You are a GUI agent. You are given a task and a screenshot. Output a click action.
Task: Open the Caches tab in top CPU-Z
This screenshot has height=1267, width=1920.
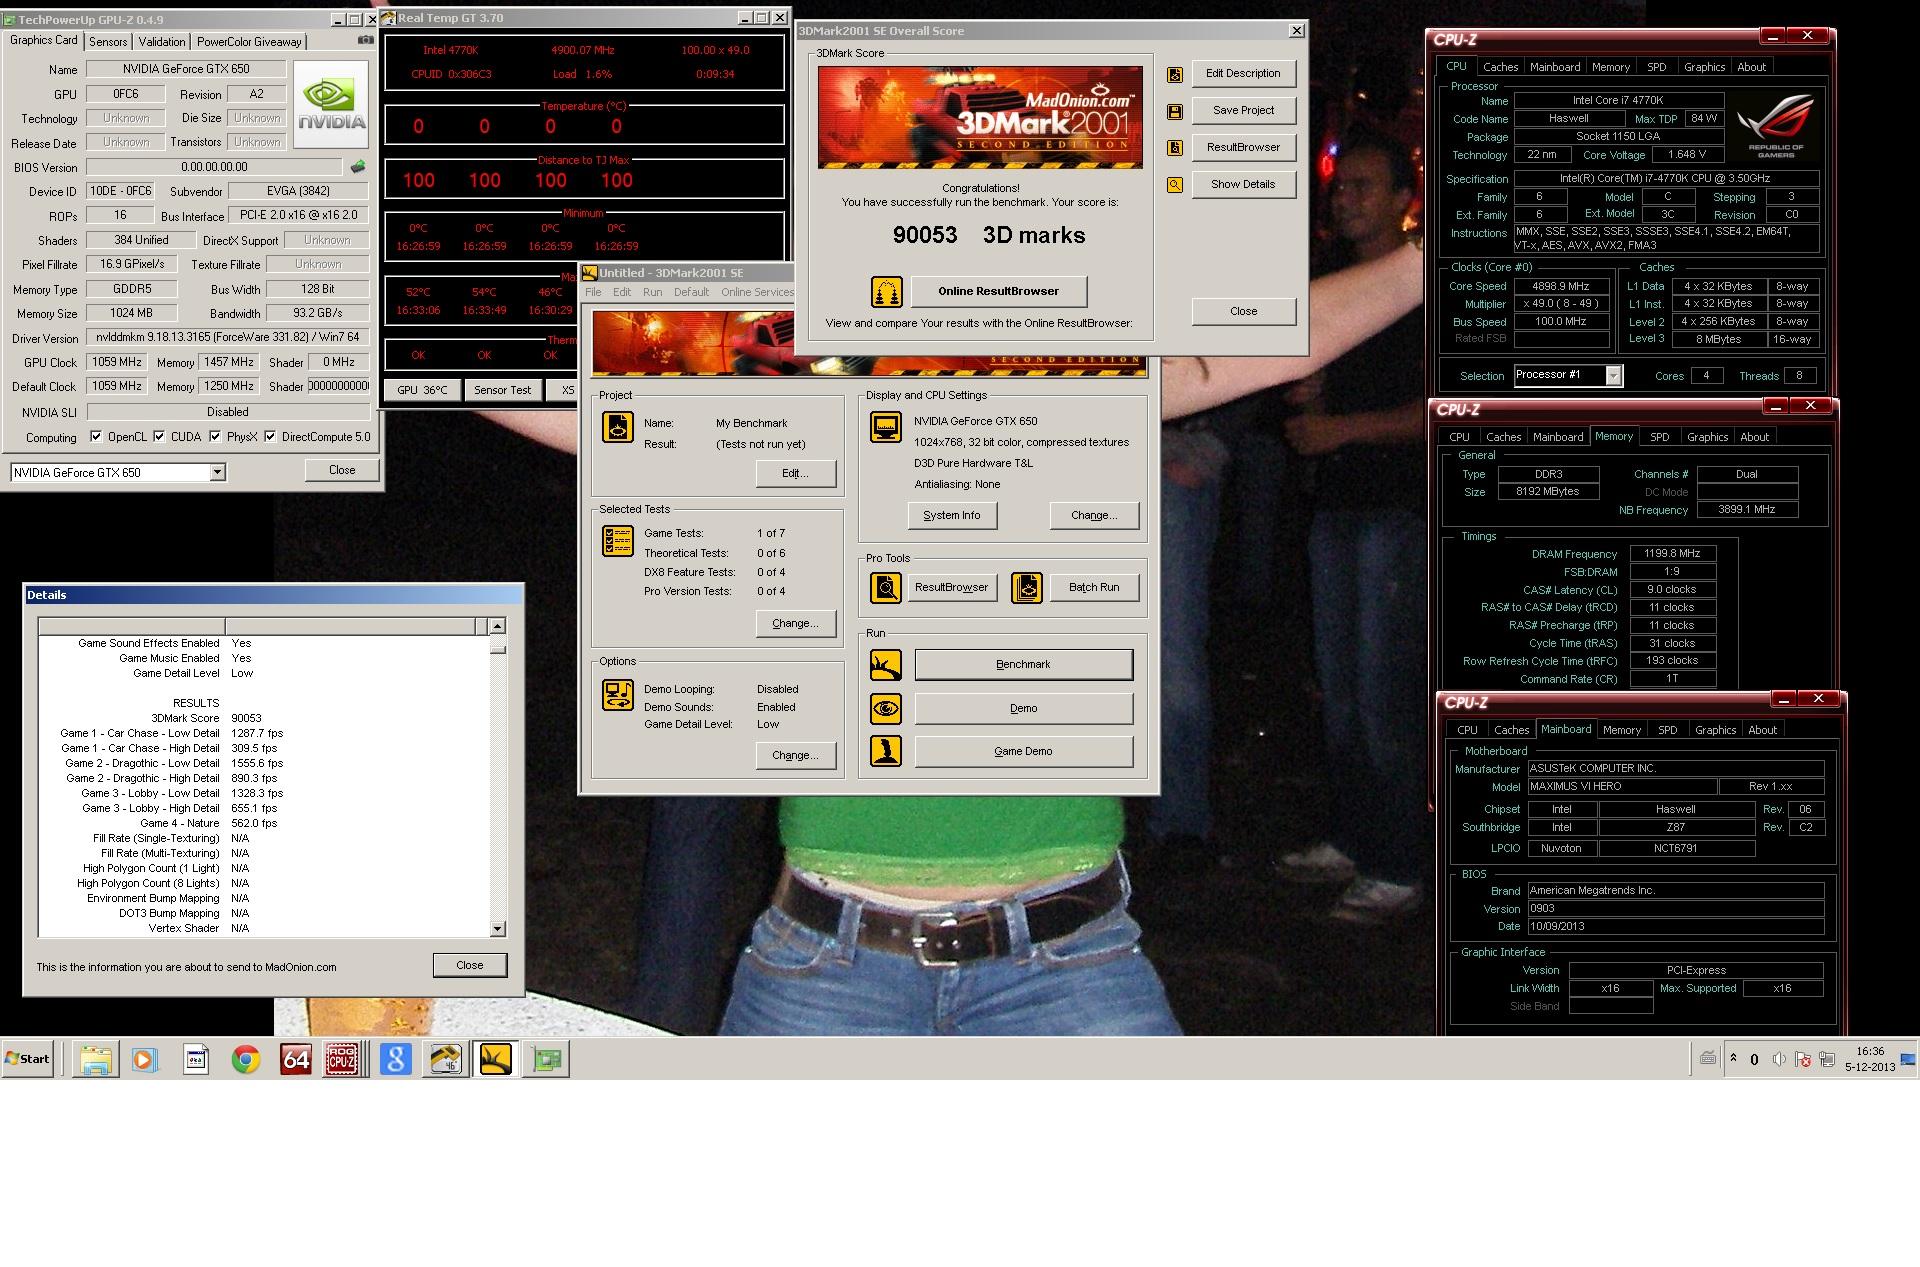click(x=1500, y=67)
